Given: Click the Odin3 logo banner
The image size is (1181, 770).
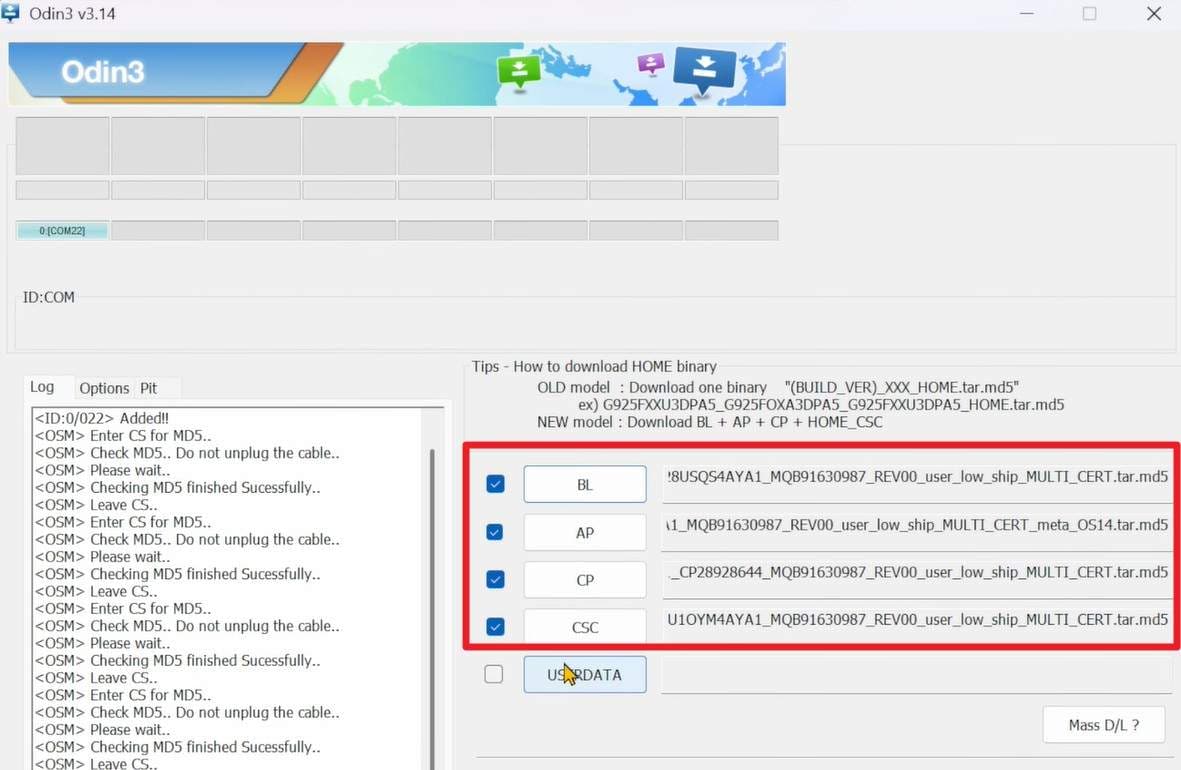Looking at the screenshot, I should coord(397,74).
